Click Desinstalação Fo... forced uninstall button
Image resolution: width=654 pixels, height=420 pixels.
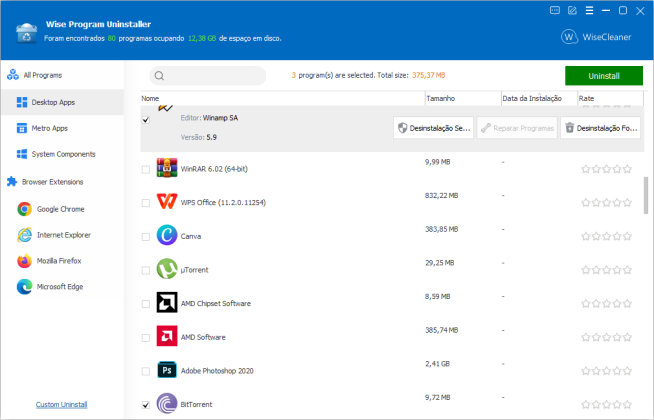pyautogui.click(x=601, y=128)
